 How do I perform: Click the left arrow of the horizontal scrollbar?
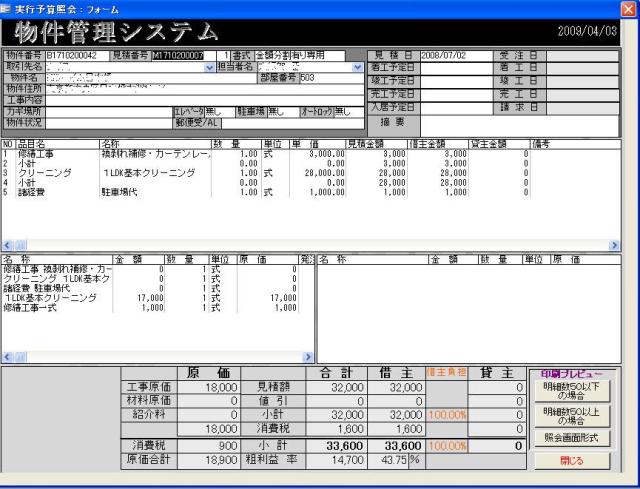(x=9, y=245)
